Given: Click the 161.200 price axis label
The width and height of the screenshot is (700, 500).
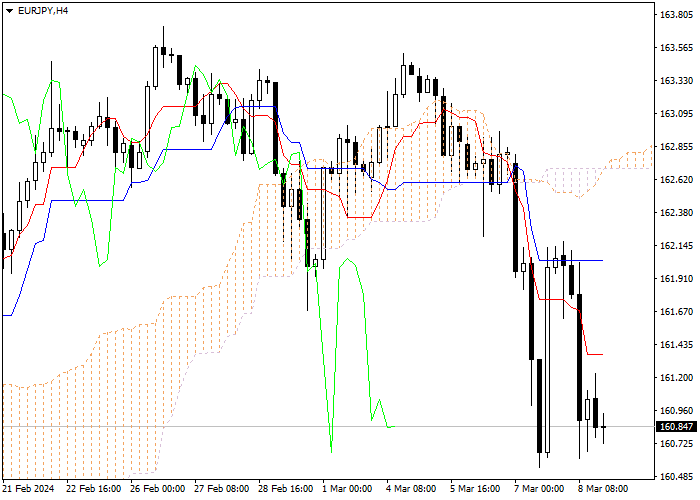Looking at the screenshot, I should coord(676,378).
